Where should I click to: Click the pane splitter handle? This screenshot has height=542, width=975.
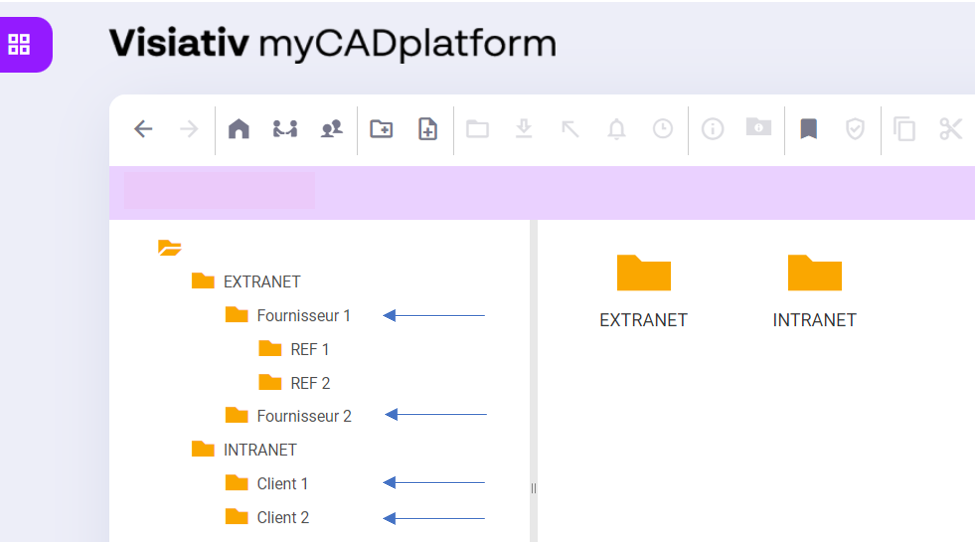click(x=533, y=488)
